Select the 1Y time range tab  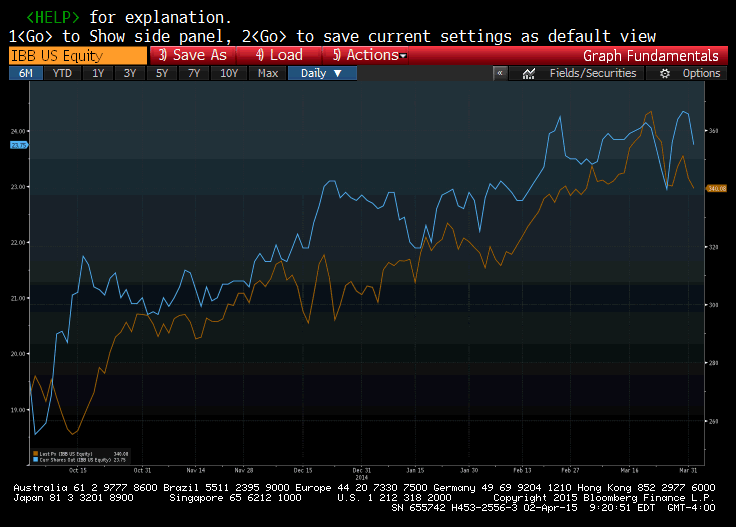(x=98, y=73)
